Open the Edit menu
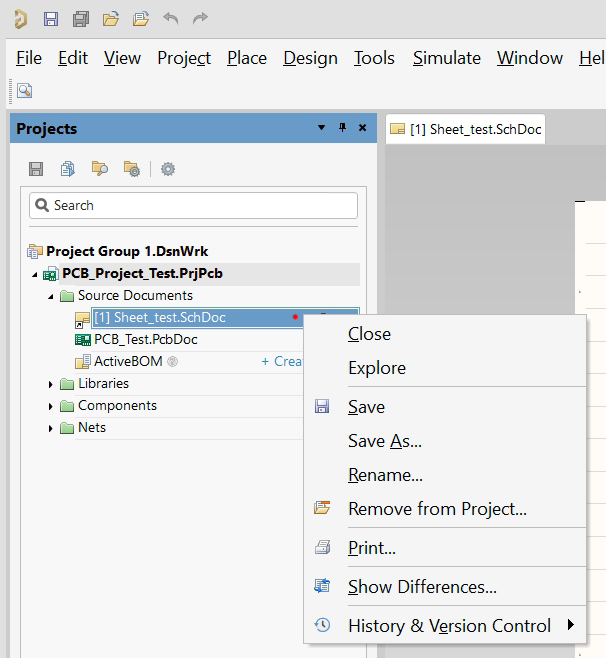The height and width of the screenshot is (658, 606). click(73, 58)
